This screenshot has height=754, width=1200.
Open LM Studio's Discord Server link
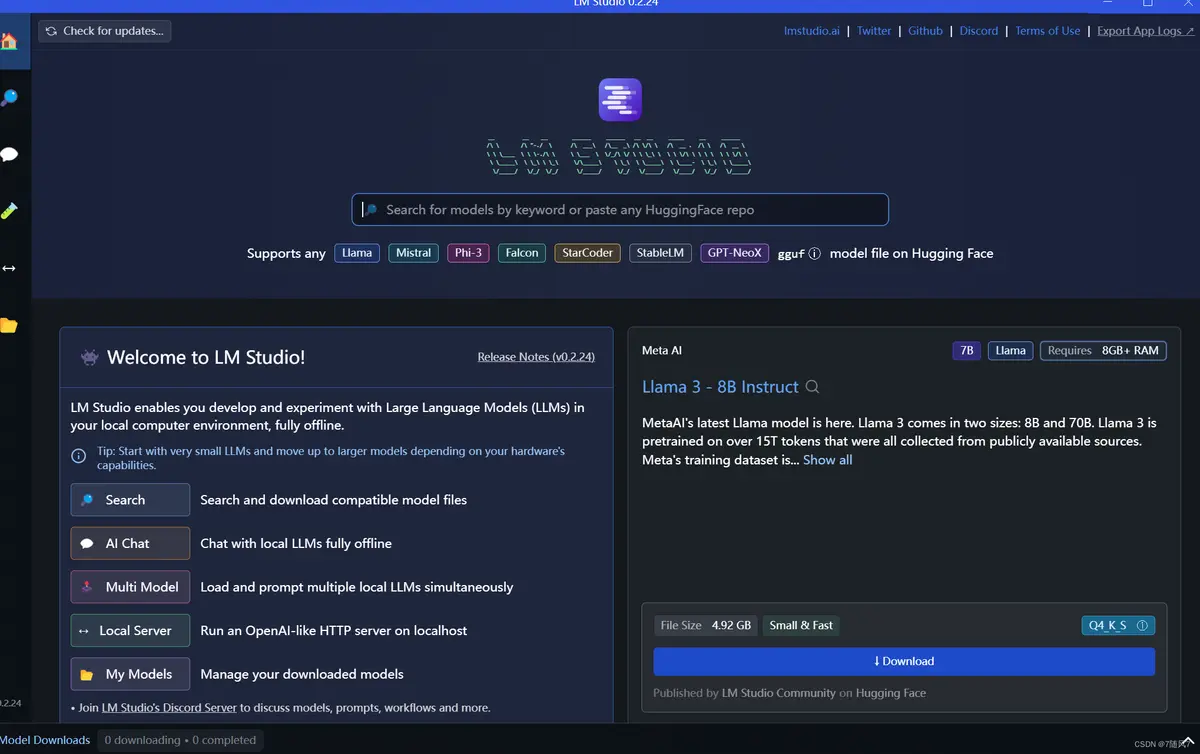click(169, 707)
